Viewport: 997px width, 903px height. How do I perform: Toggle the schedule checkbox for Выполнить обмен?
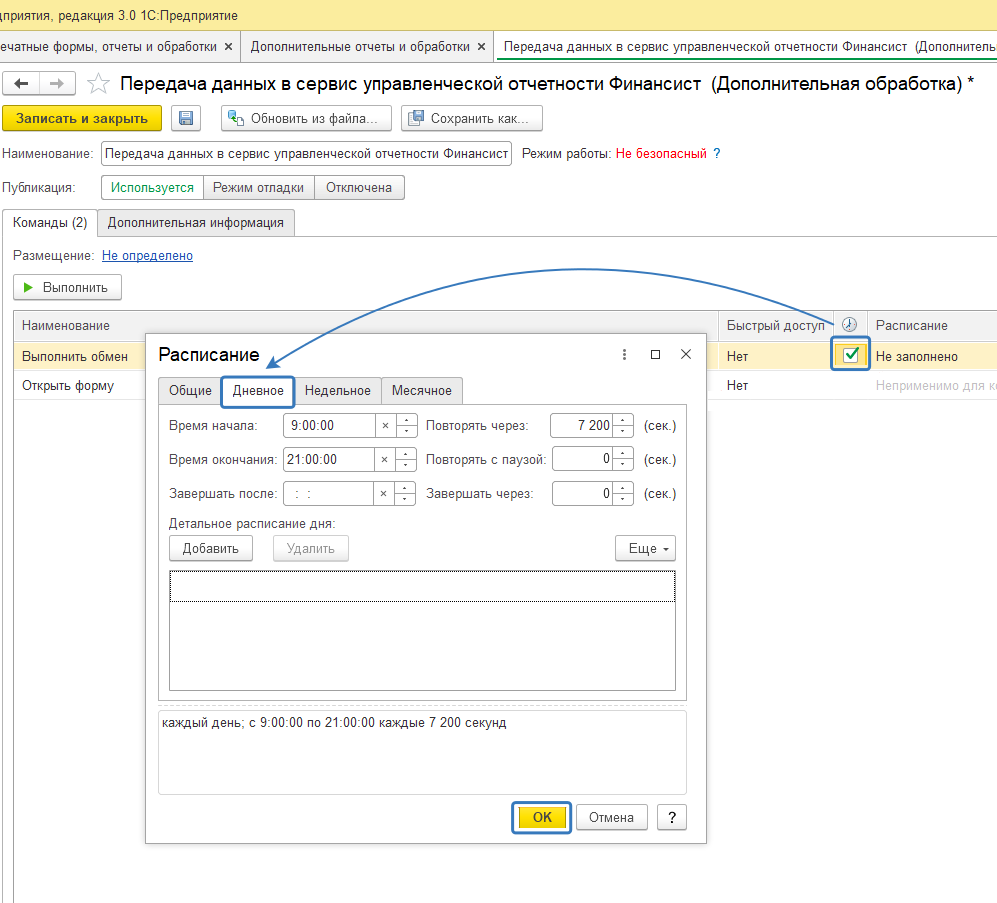click(x=851, y=355)
